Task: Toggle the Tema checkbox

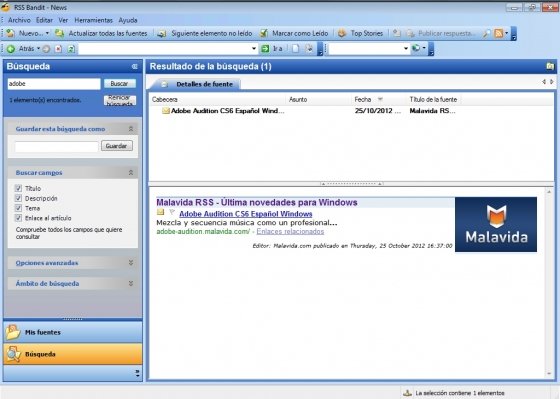Action: 18,208
